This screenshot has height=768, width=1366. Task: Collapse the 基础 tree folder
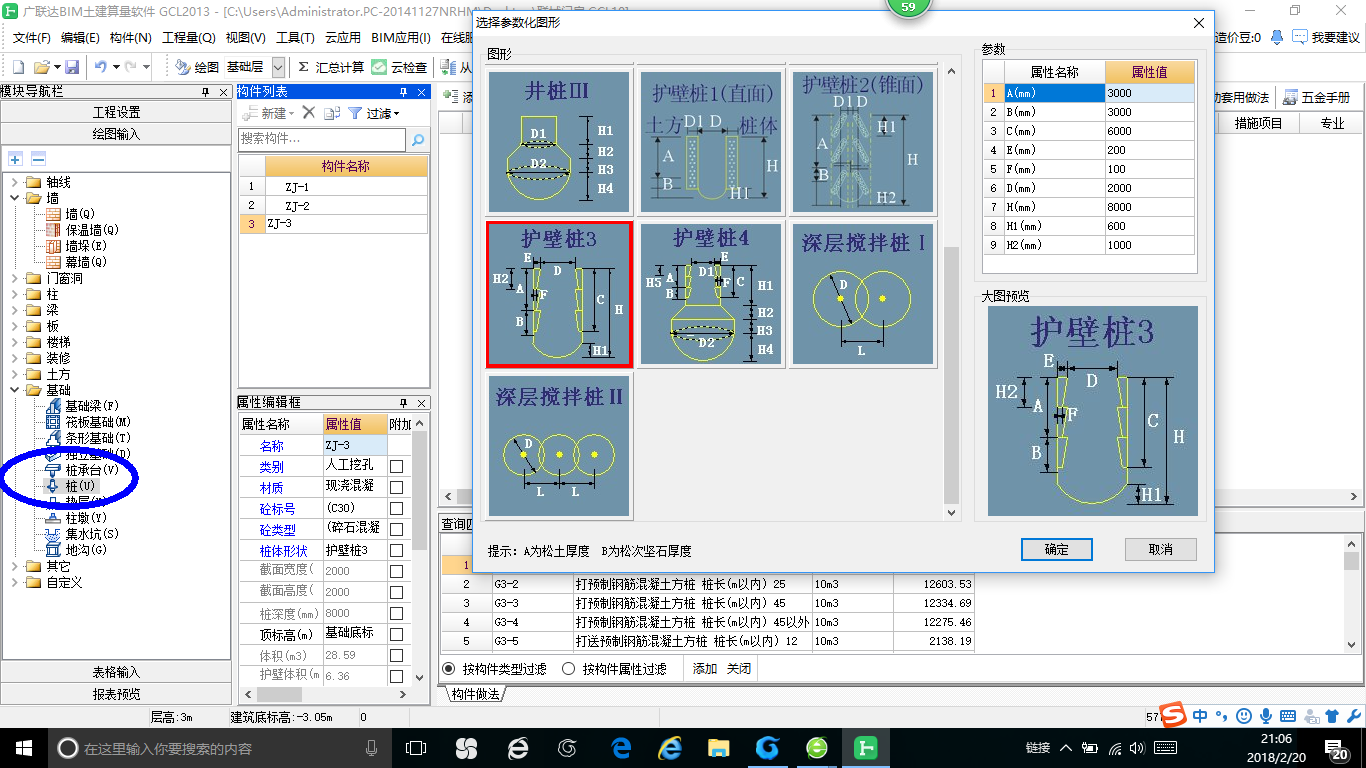tap(14, 390)
